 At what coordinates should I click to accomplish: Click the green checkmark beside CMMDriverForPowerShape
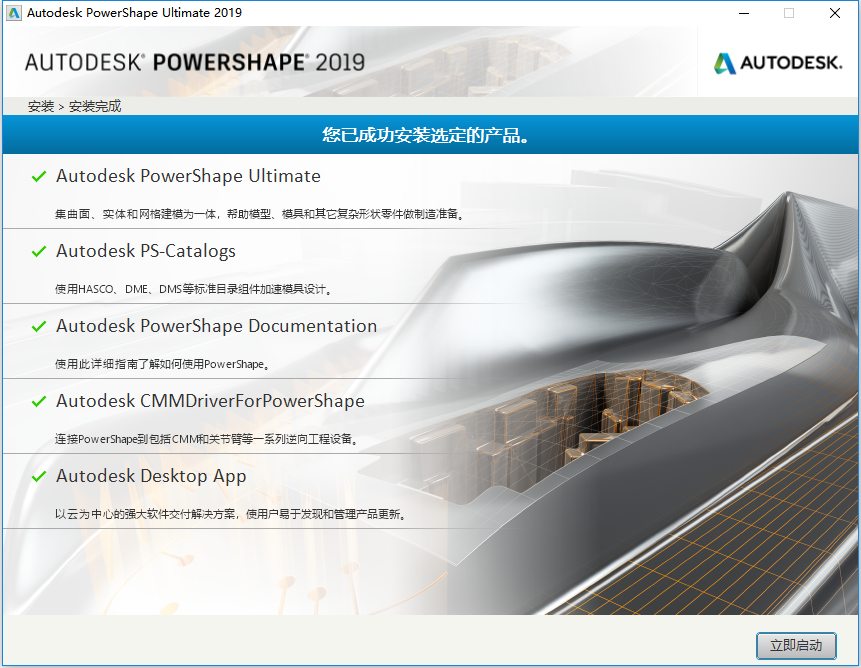coord(39,401)
